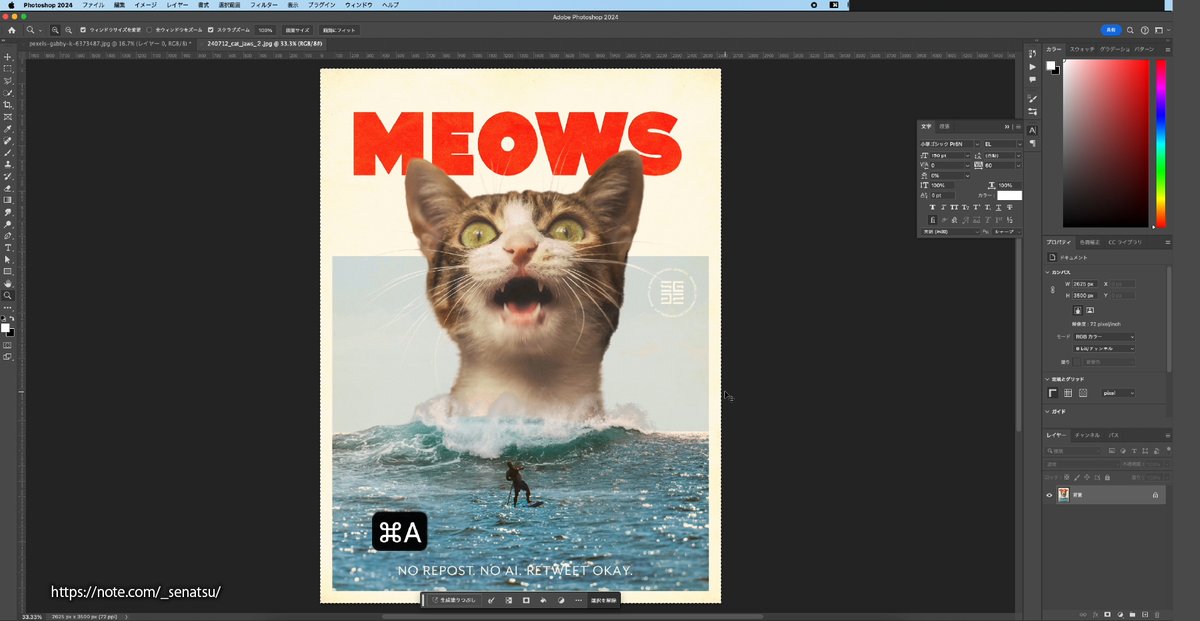Toggle canvas width-height link icon
Viewport: 1200px width, 621px height.
(x=1052, y=290)
